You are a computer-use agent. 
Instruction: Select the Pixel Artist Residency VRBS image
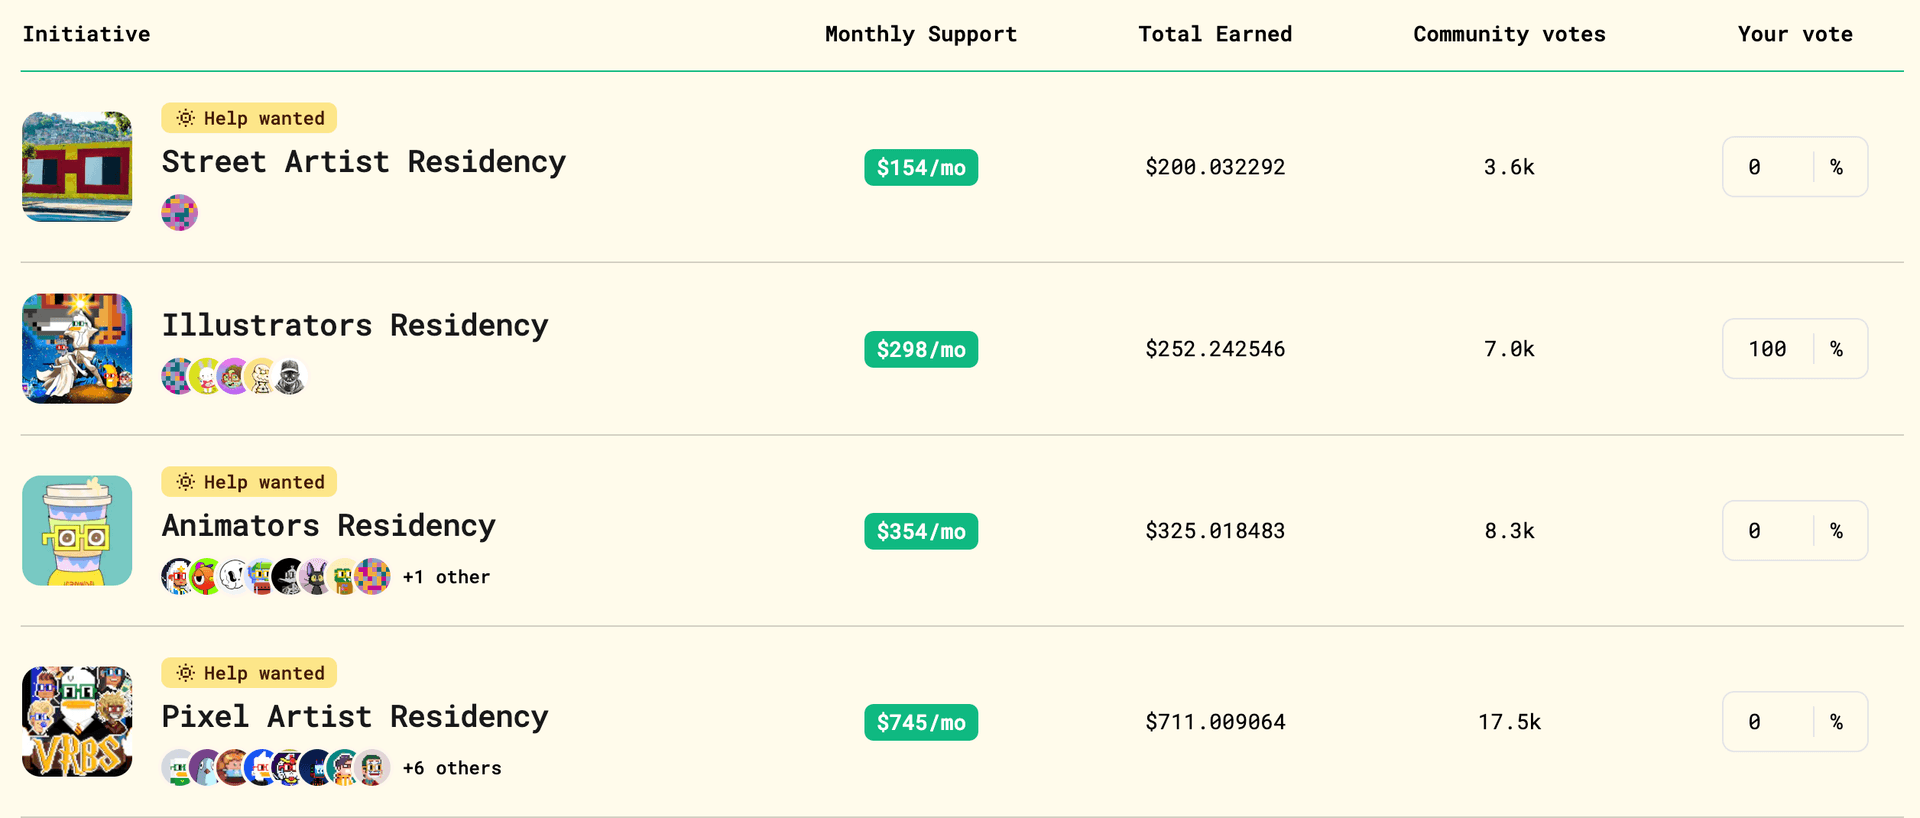coord(77,722)
